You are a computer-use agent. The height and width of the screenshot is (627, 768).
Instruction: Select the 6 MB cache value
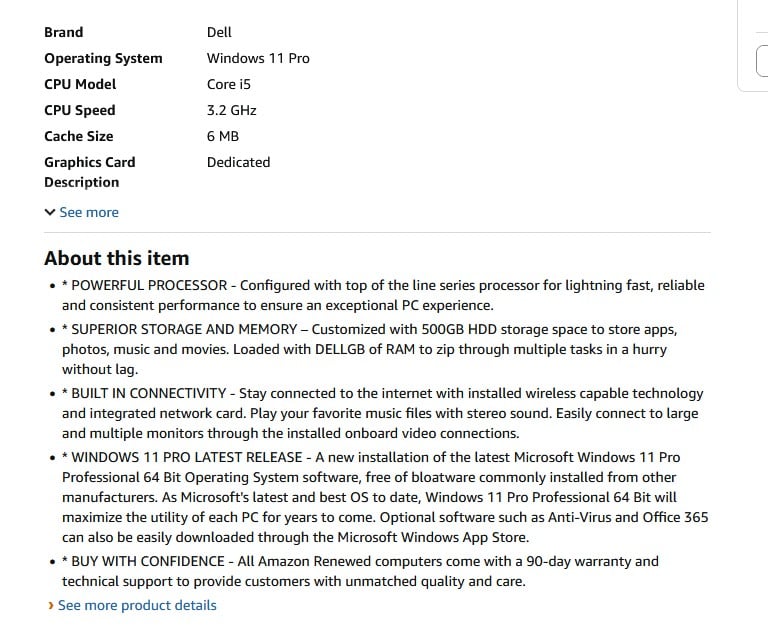pos(223,136)
